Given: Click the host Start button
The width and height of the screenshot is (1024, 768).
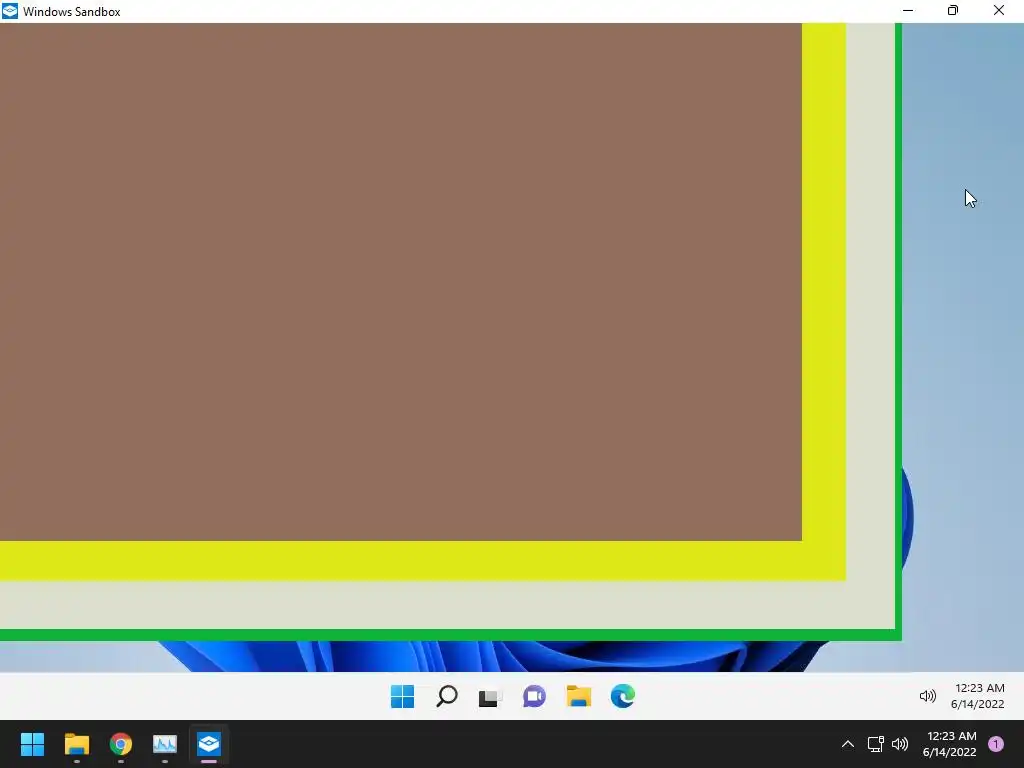Looking at the screenshot, I should (x=32, y=744).
